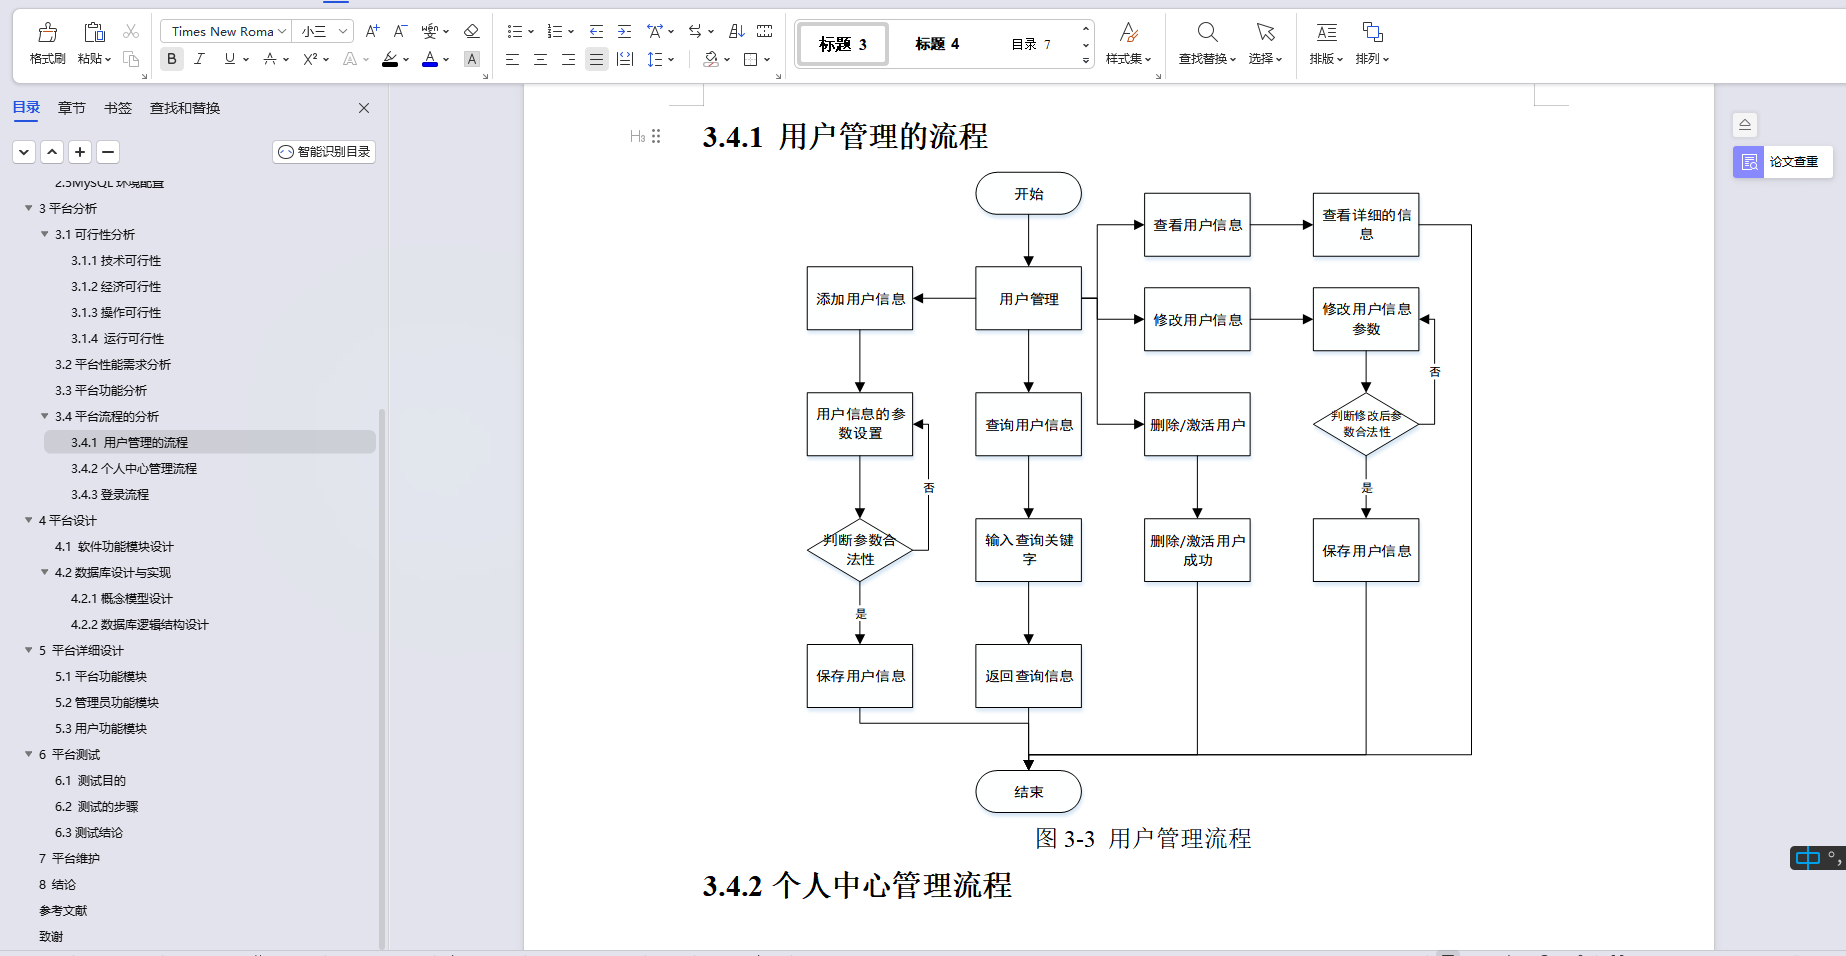The width and height of the screenshot is (1846, 956).
Task: Toggle the character shading (A) button
Action: (x=471, y=59)
